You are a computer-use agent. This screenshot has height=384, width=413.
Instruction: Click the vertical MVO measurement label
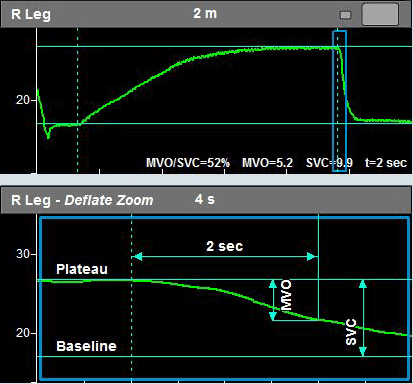[286, 295]
